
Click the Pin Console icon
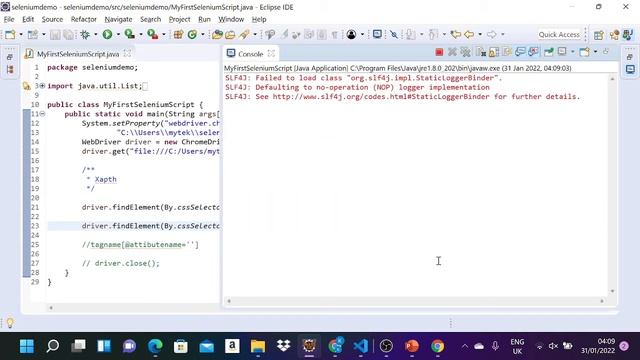pos(549,52)
